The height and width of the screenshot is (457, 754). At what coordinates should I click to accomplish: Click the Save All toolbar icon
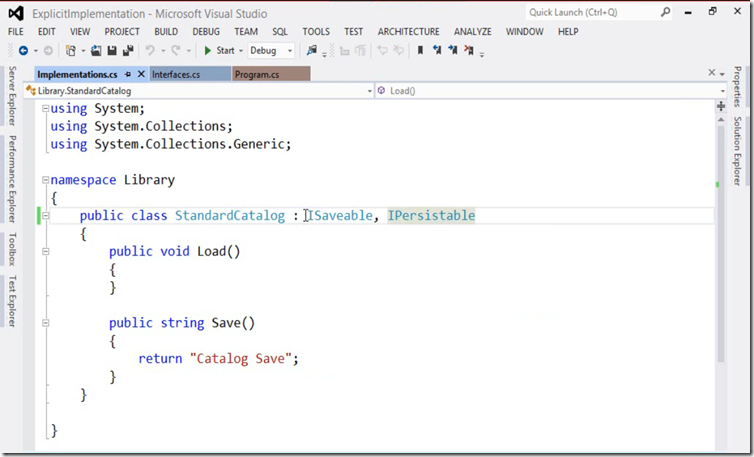(128, 51)
